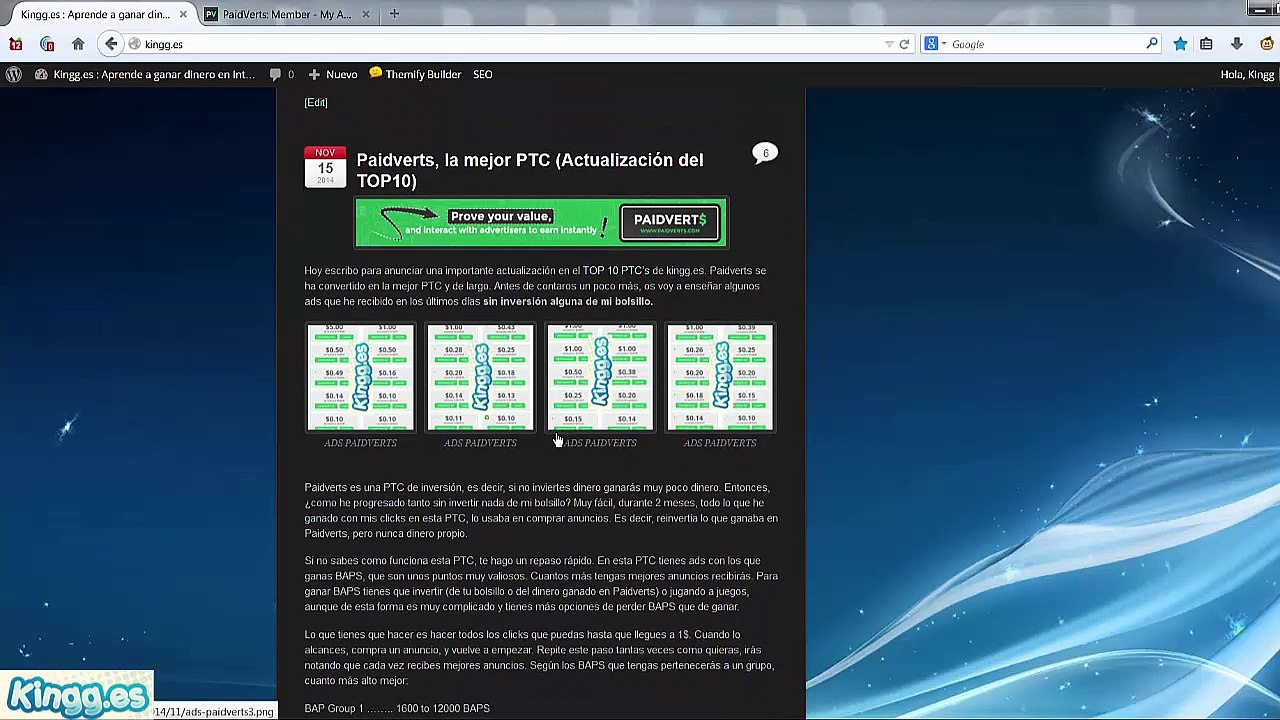1280x720 pixels.
Task: Click the search magnifier icon
Action: tap(1152, 44)
